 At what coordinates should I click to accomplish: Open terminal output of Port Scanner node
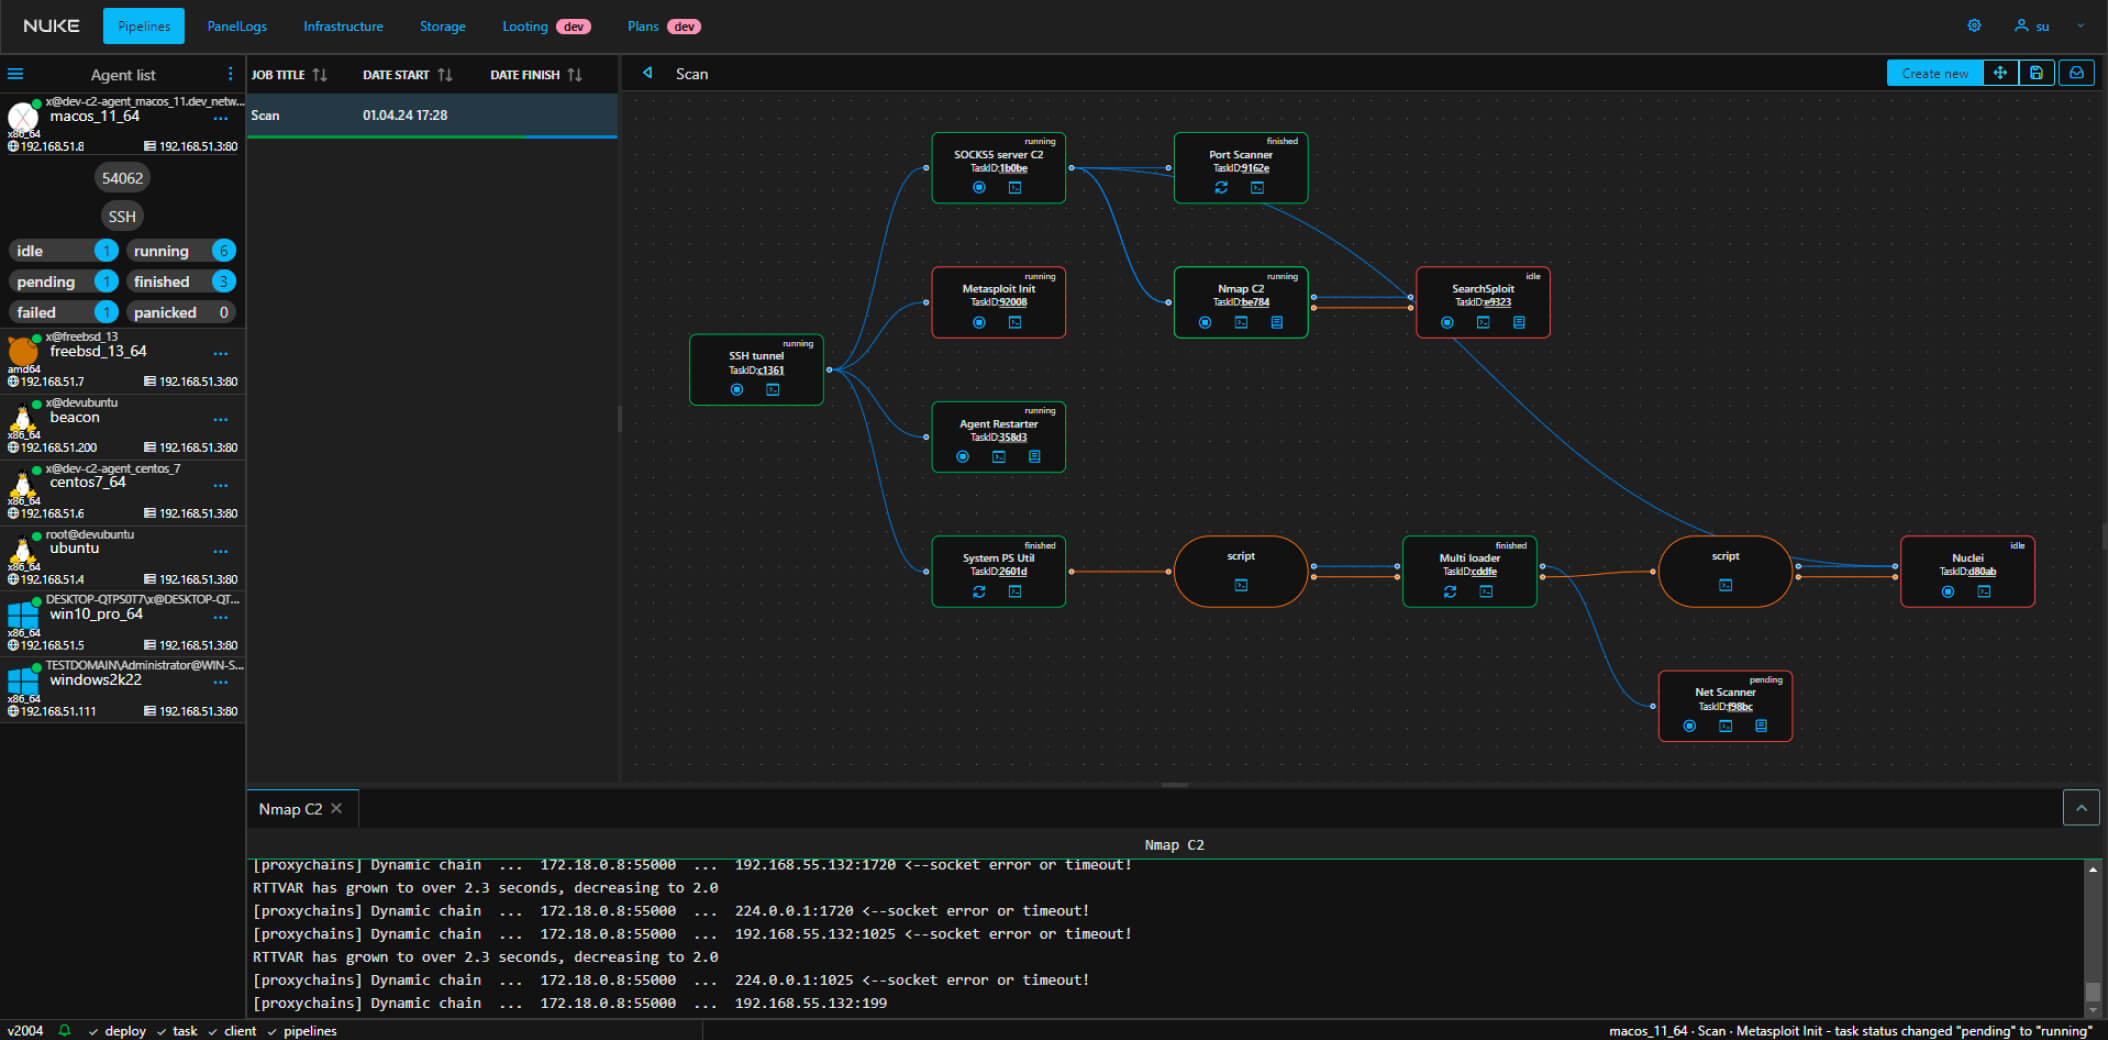pos(1257,188)
